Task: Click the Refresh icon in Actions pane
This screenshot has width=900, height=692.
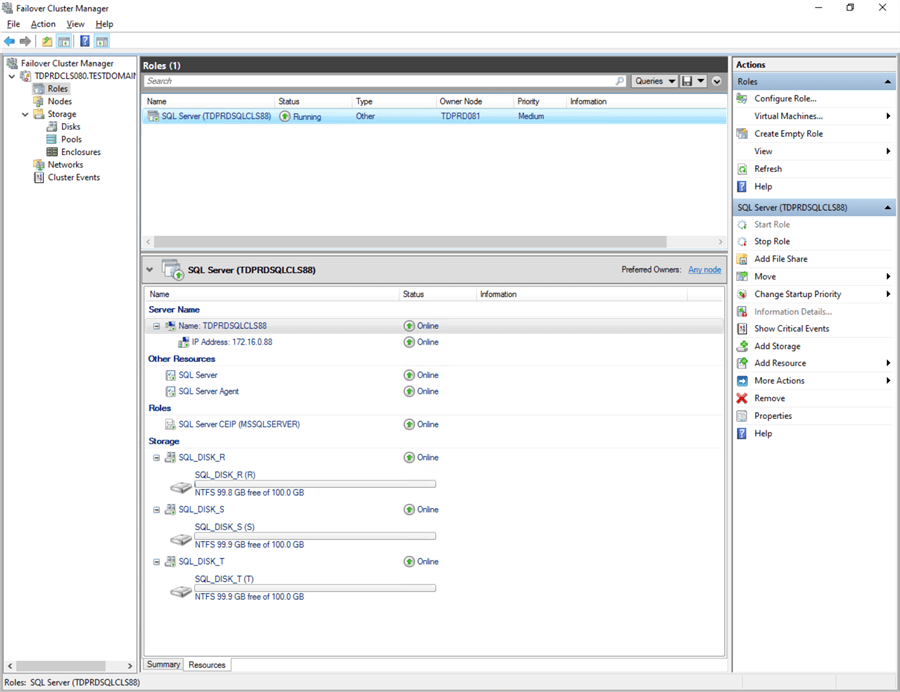Action: [x=742, y=169]
